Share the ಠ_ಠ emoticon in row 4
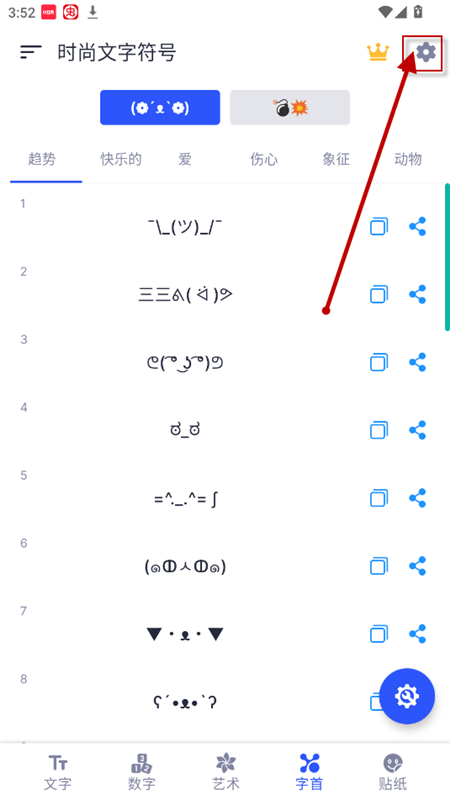Viewport: 450px width, 799px height. coord(417,430)
